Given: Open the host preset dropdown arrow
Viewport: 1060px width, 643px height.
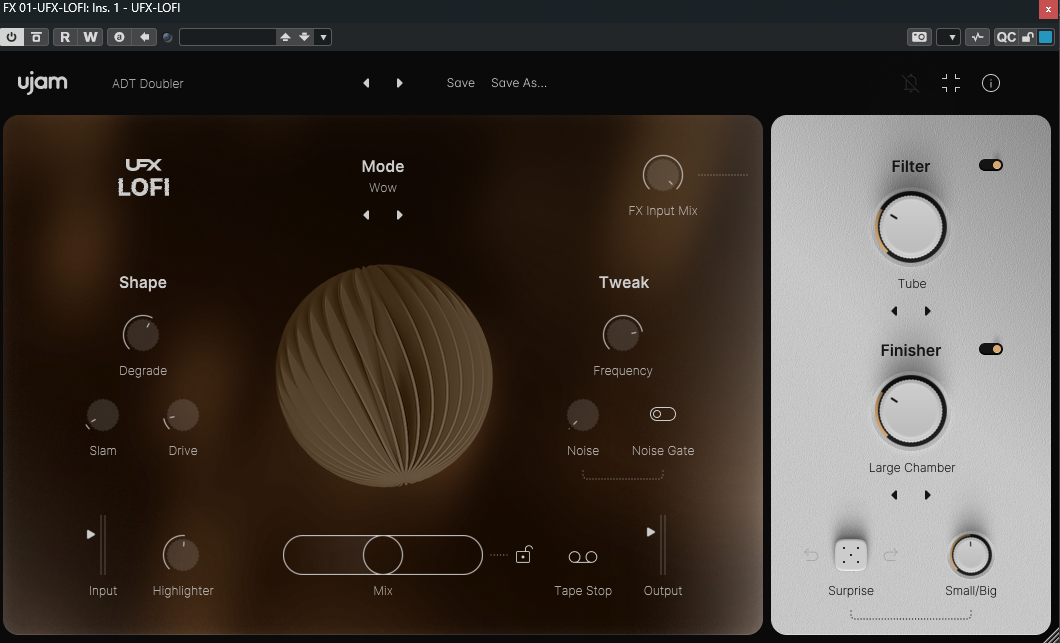Looking at the screenshot, I should pos(323,37).
